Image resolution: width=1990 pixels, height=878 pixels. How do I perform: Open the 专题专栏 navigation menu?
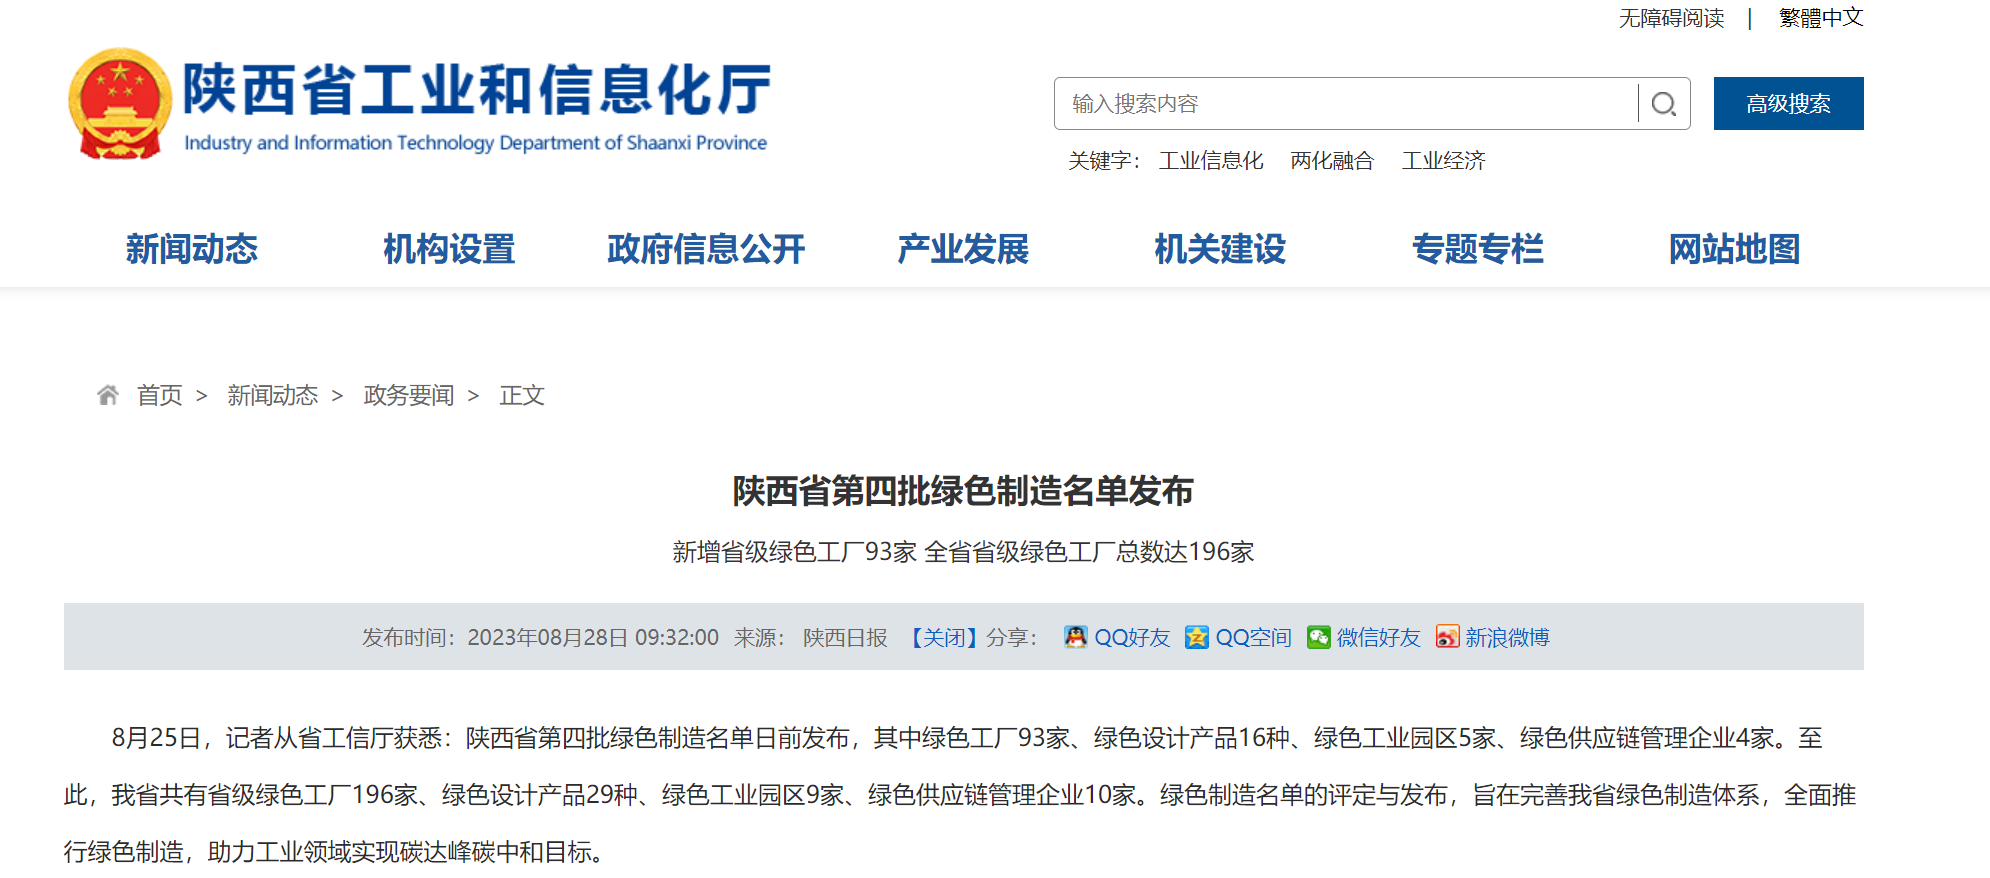(x=1478, y=249)
